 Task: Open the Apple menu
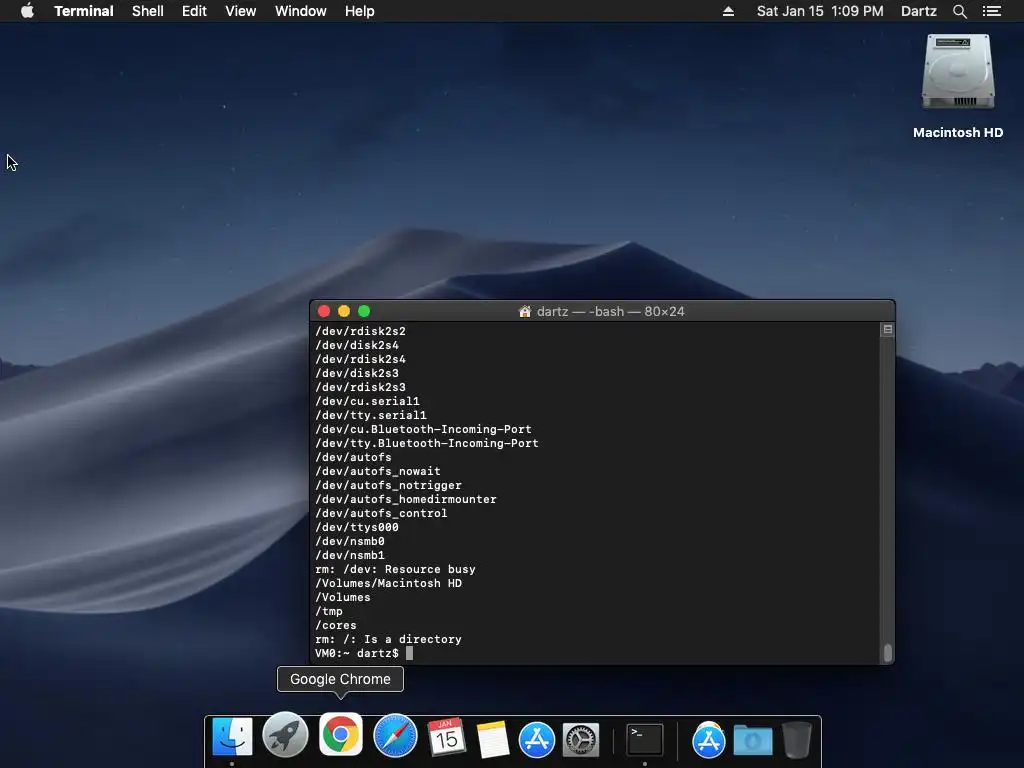point(27,11)
